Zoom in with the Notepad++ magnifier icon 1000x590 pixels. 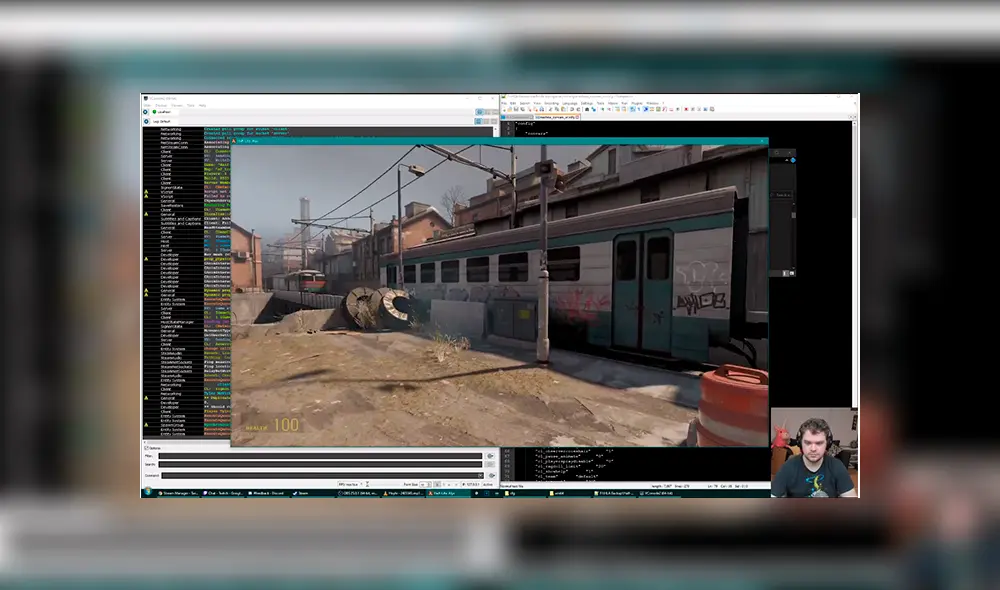pyautogui.click(x=602, y=109)
